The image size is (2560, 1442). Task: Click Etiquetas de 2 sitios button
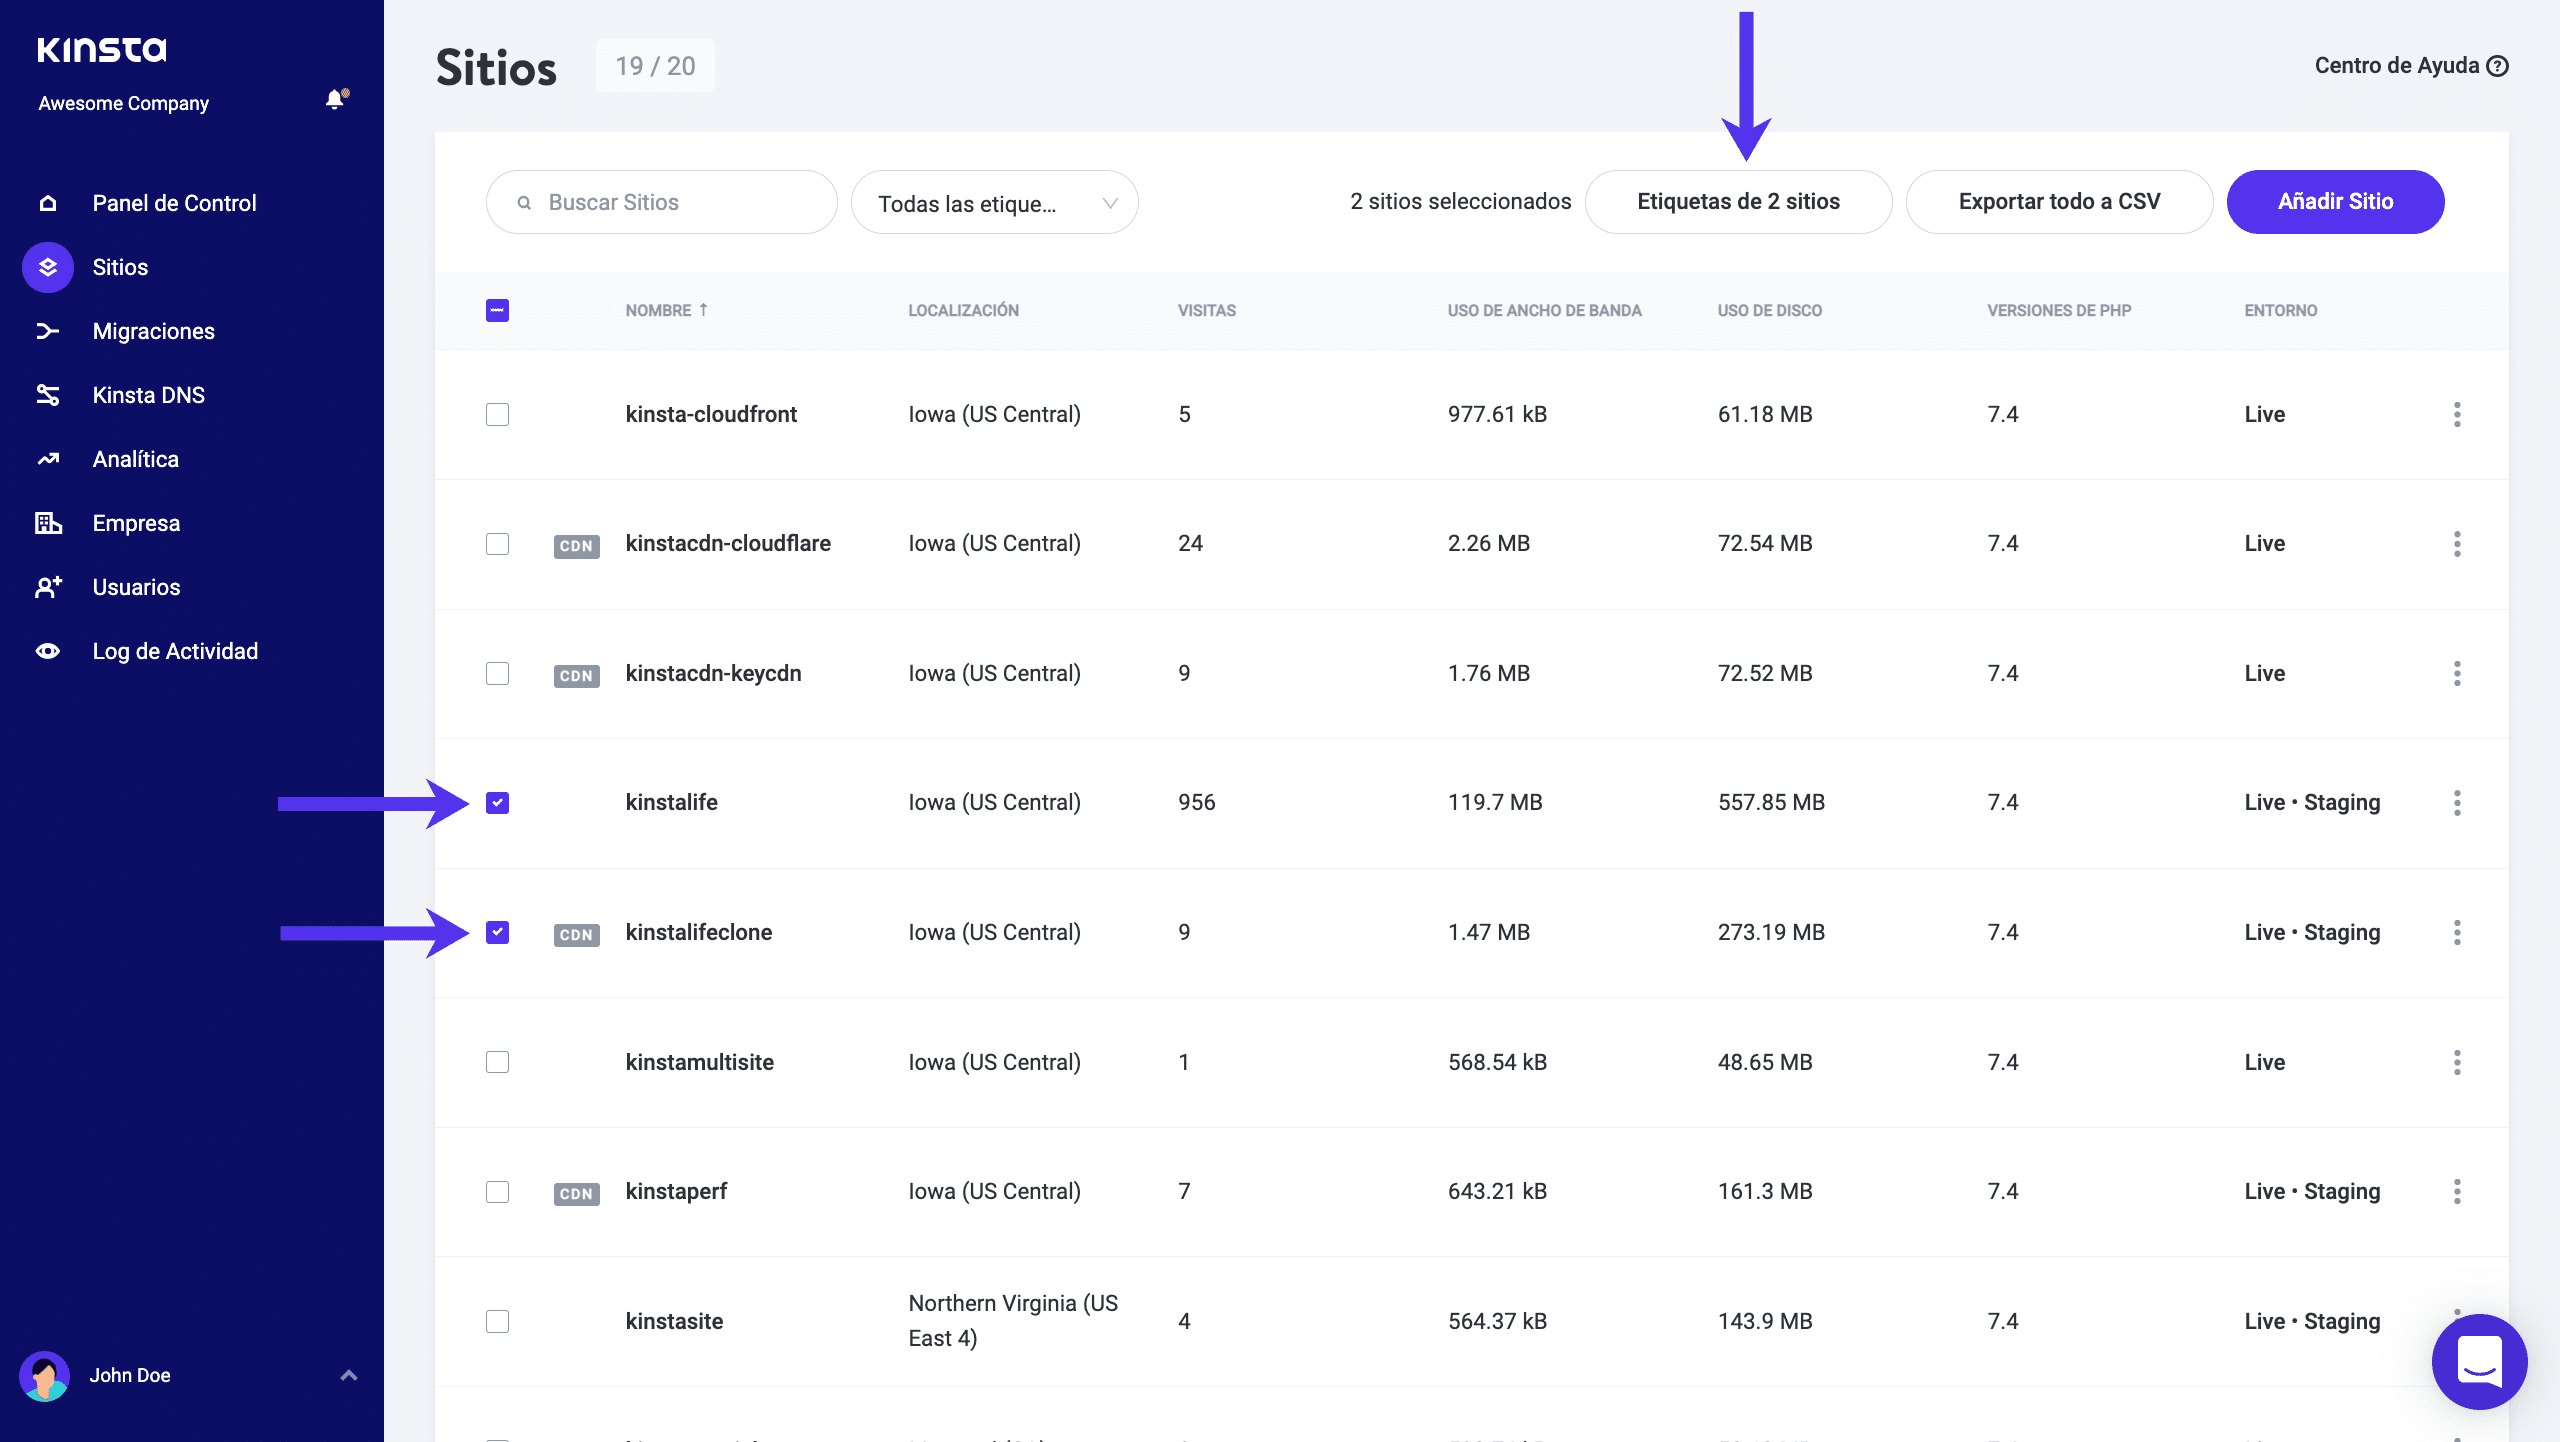click(x=1738, y=202)
